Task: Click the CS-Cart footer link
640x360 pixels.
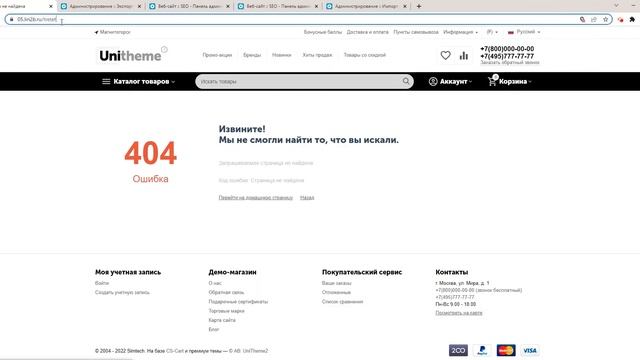Action: pyautogui.click(x=175, y=351)
